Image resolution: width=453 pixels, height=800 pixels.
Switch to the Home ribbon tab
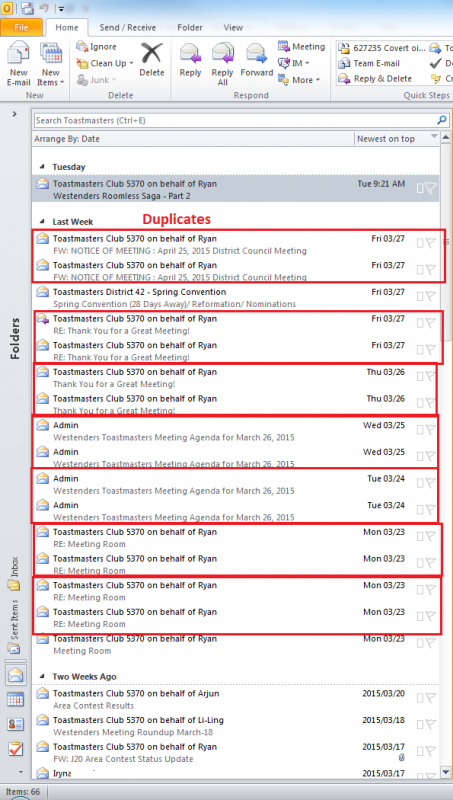67,28
